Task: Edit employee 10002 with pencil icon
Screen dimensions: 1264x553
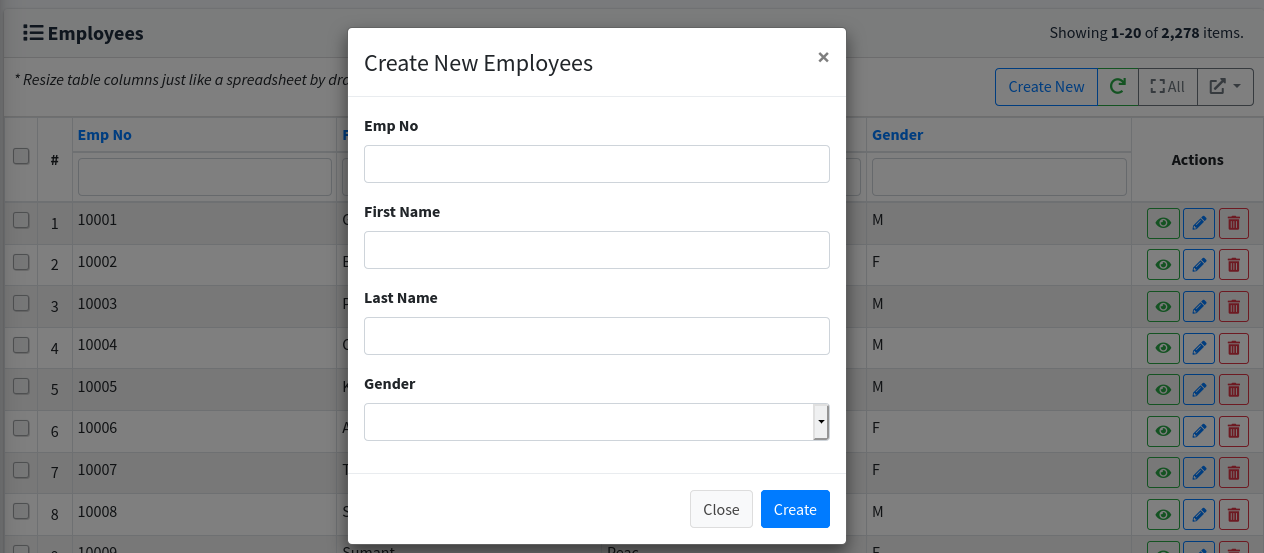Action: pyautogui.click(x=1199, y=265)
